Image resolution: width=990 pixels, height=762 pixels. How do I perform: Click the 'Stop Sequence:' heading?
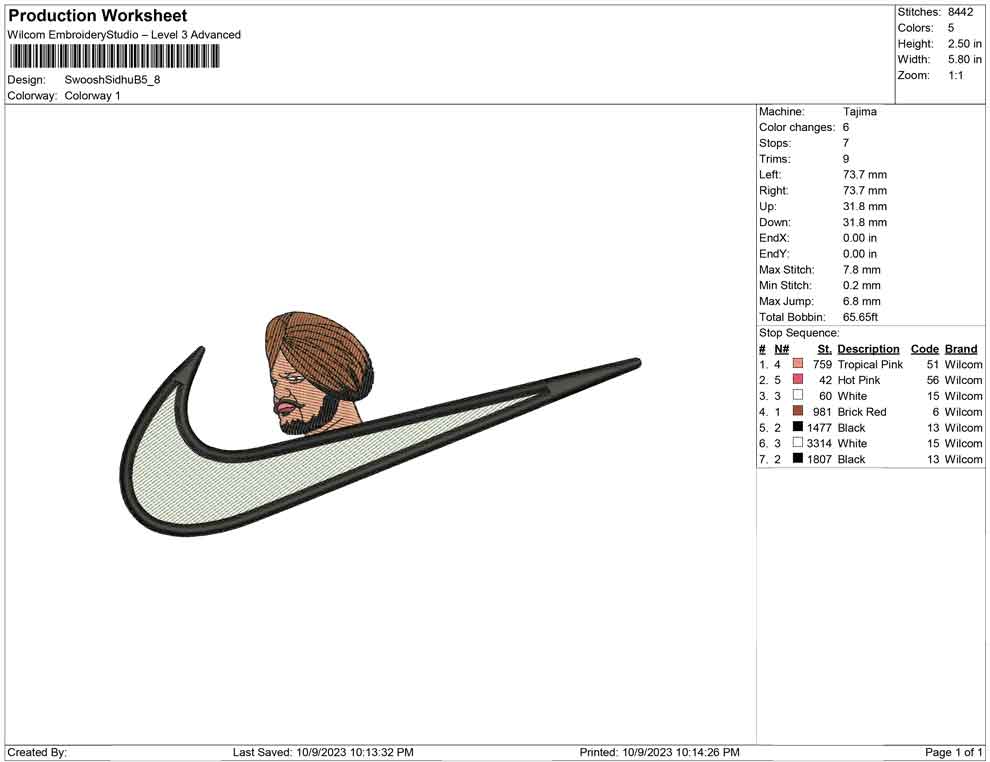(799, 333)
